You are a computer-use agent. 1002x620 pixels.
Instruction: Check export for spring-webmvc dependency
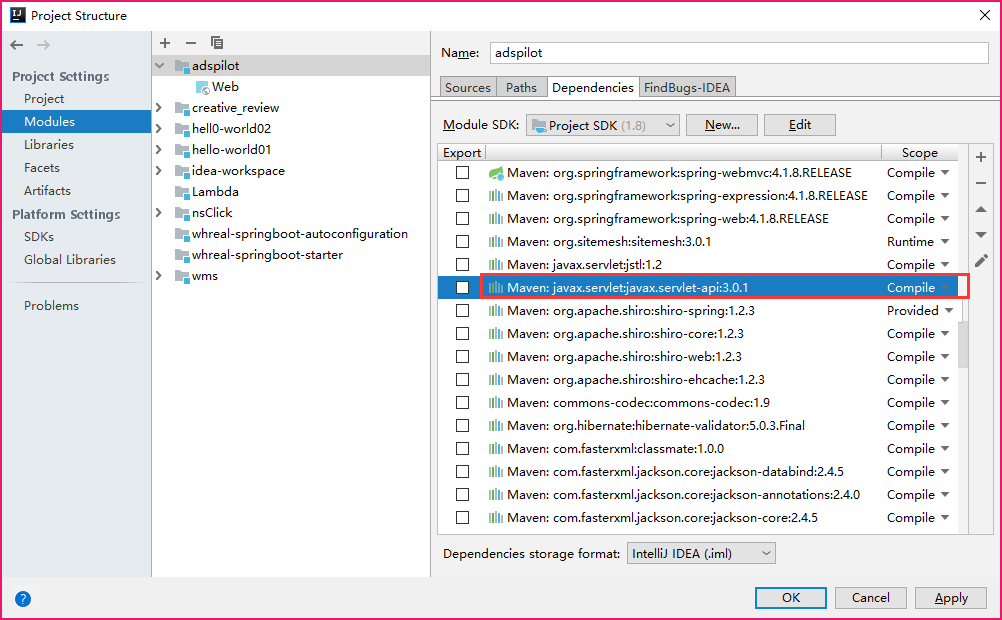(x=463, y=173)
